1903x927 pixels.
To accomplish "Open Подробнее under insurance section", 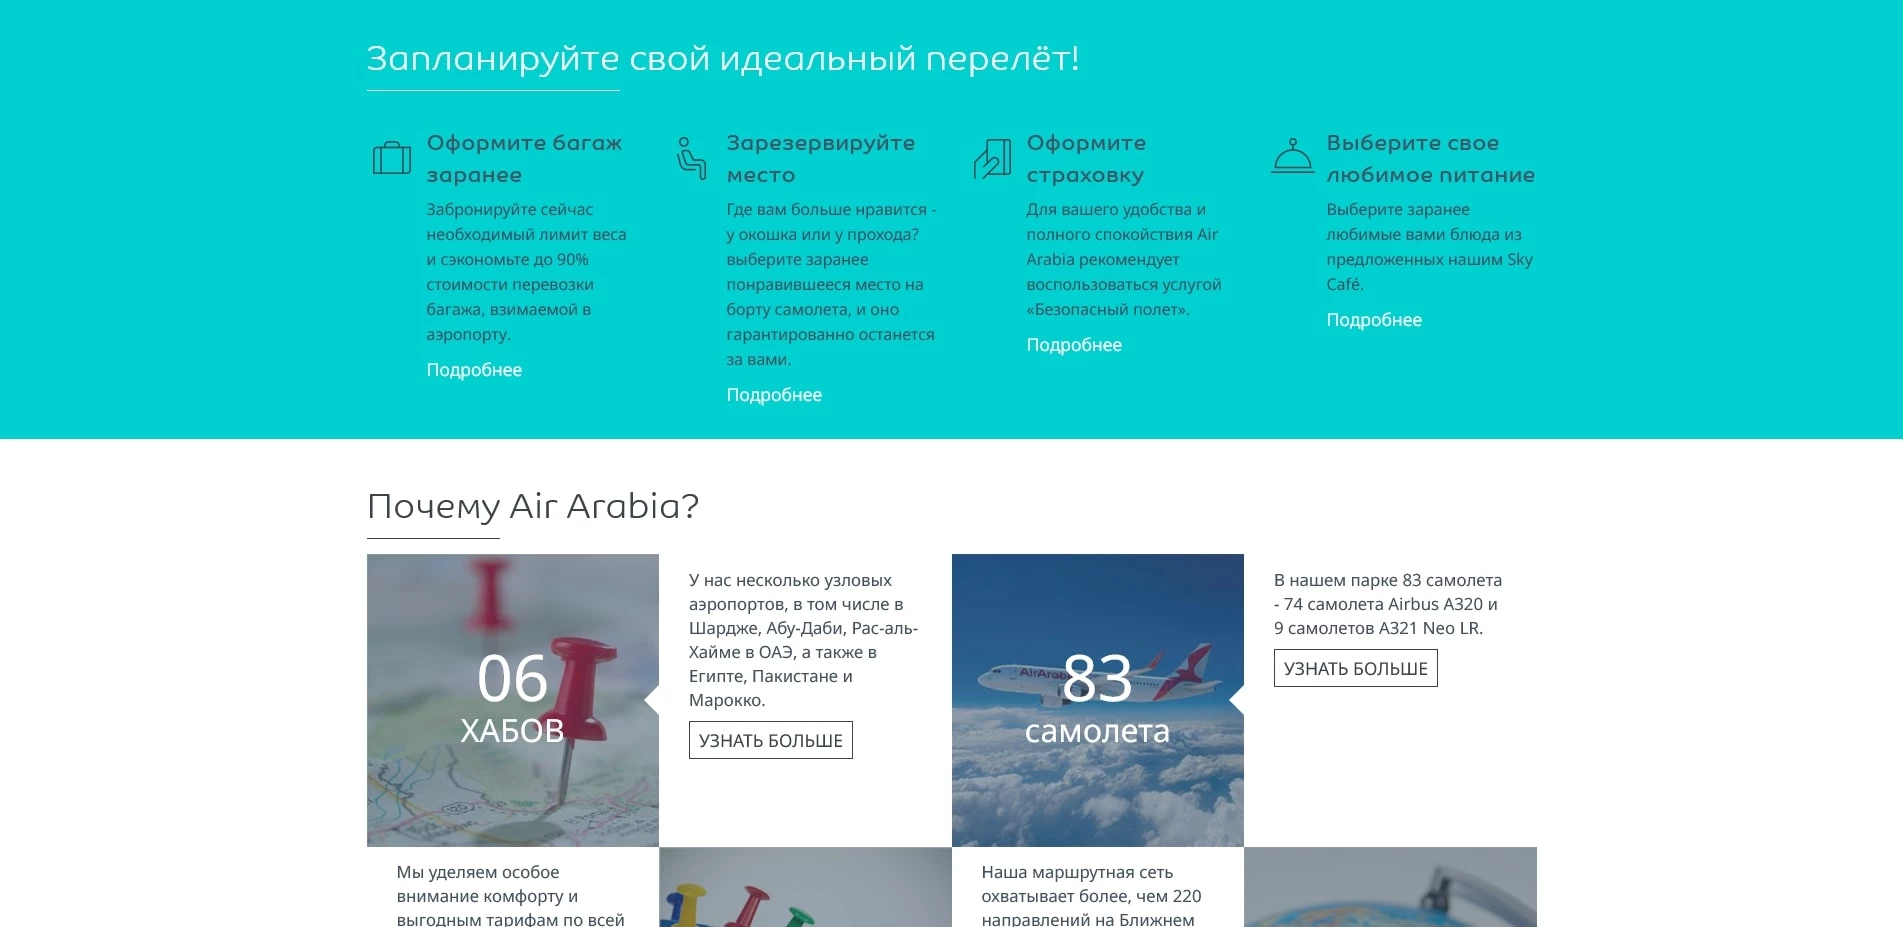I will coord(1074,345).
